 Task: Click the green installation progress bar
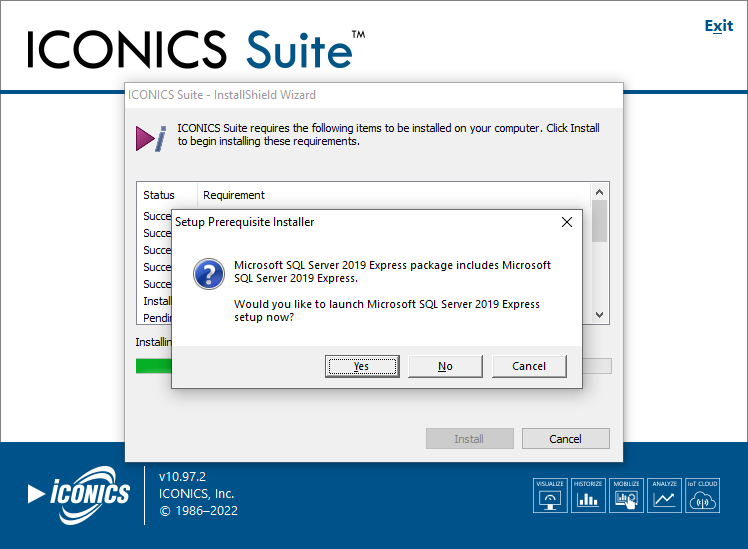point(154,366)
